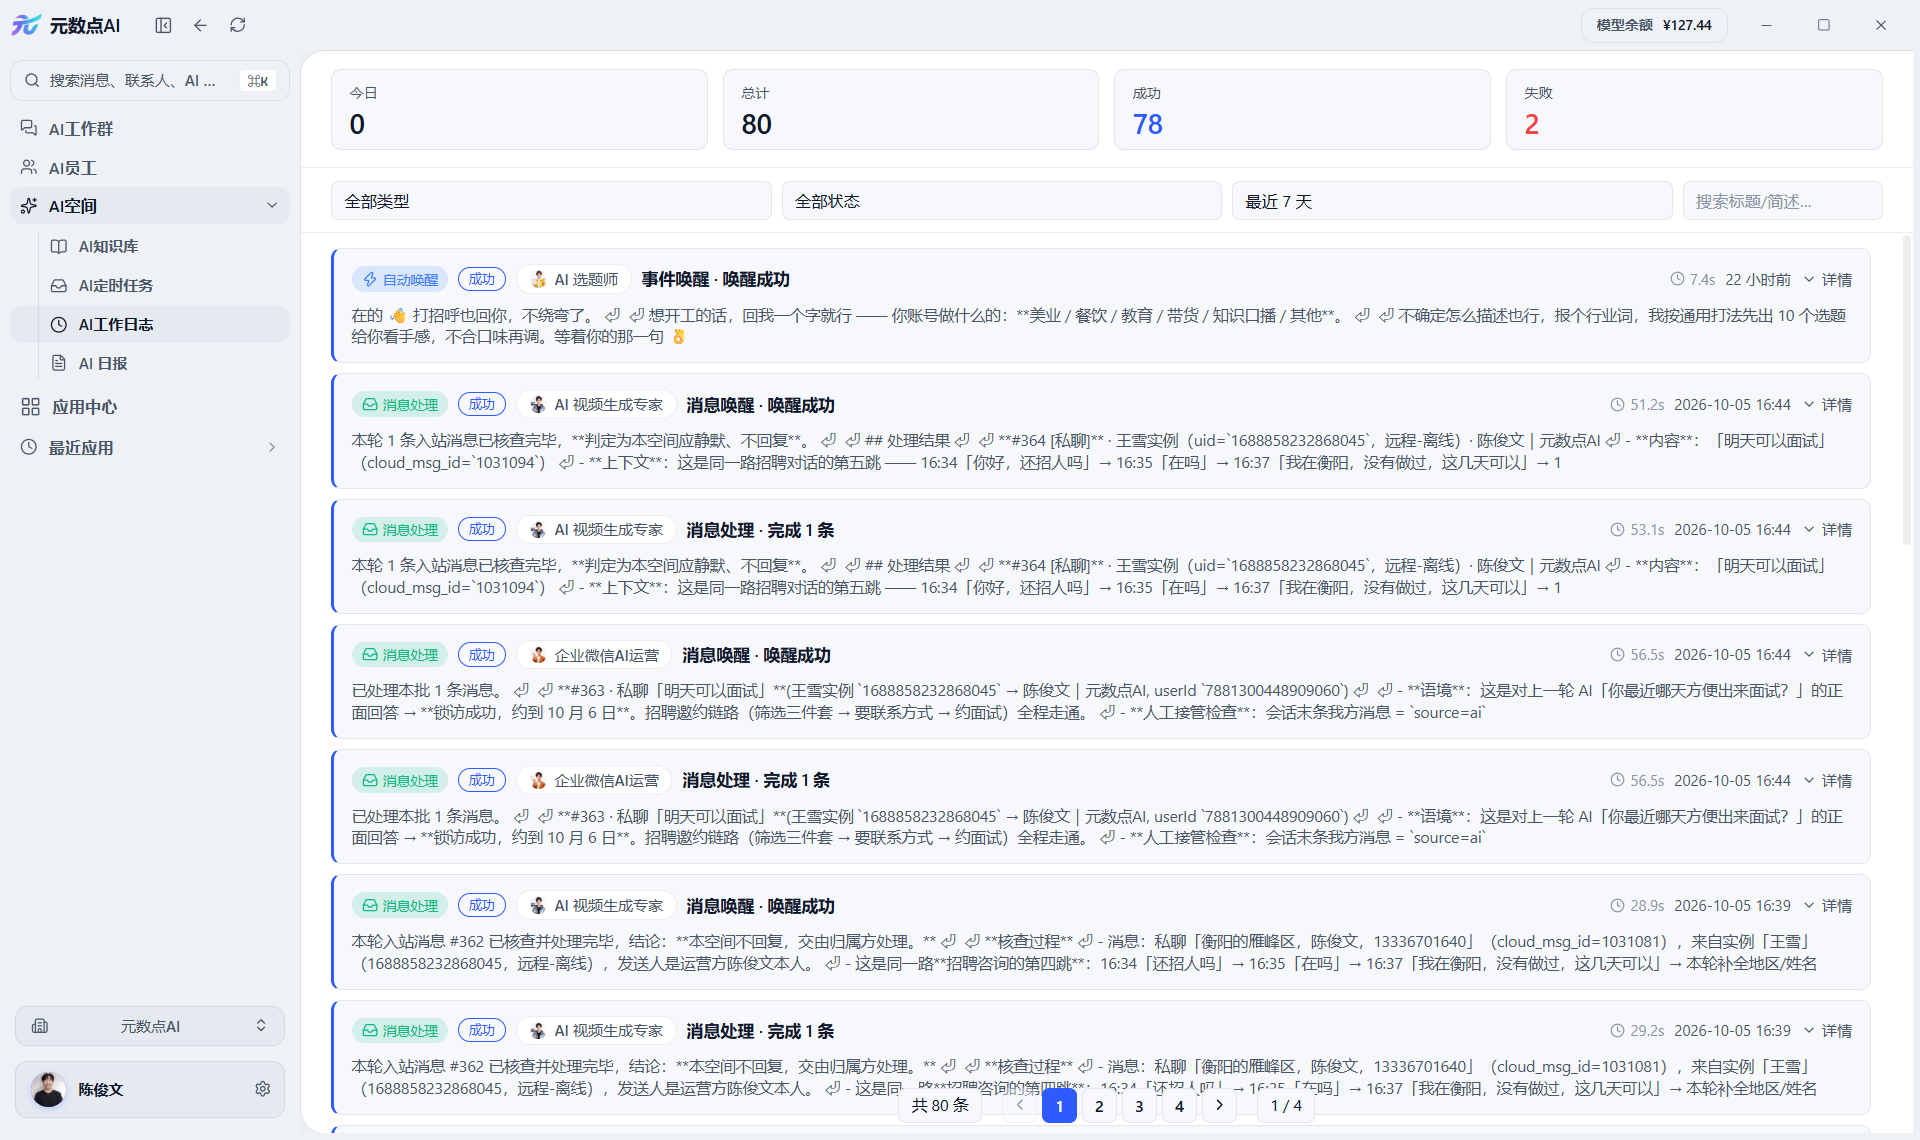Viewport: 1920px width, 1140px height.
Task: Expand 详情 for the 53.1s log entry
Action: (1828, 530)
